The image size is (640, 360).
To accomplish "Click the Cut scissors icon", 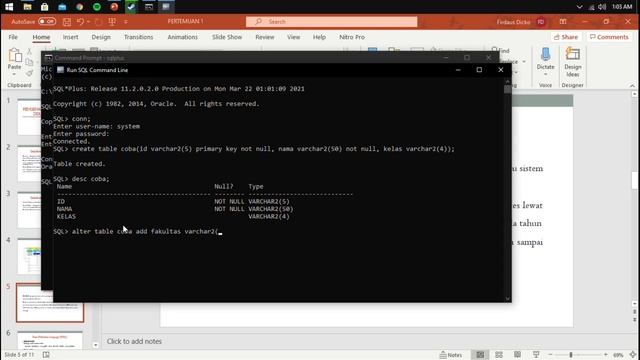I will [x=29, y=52].
